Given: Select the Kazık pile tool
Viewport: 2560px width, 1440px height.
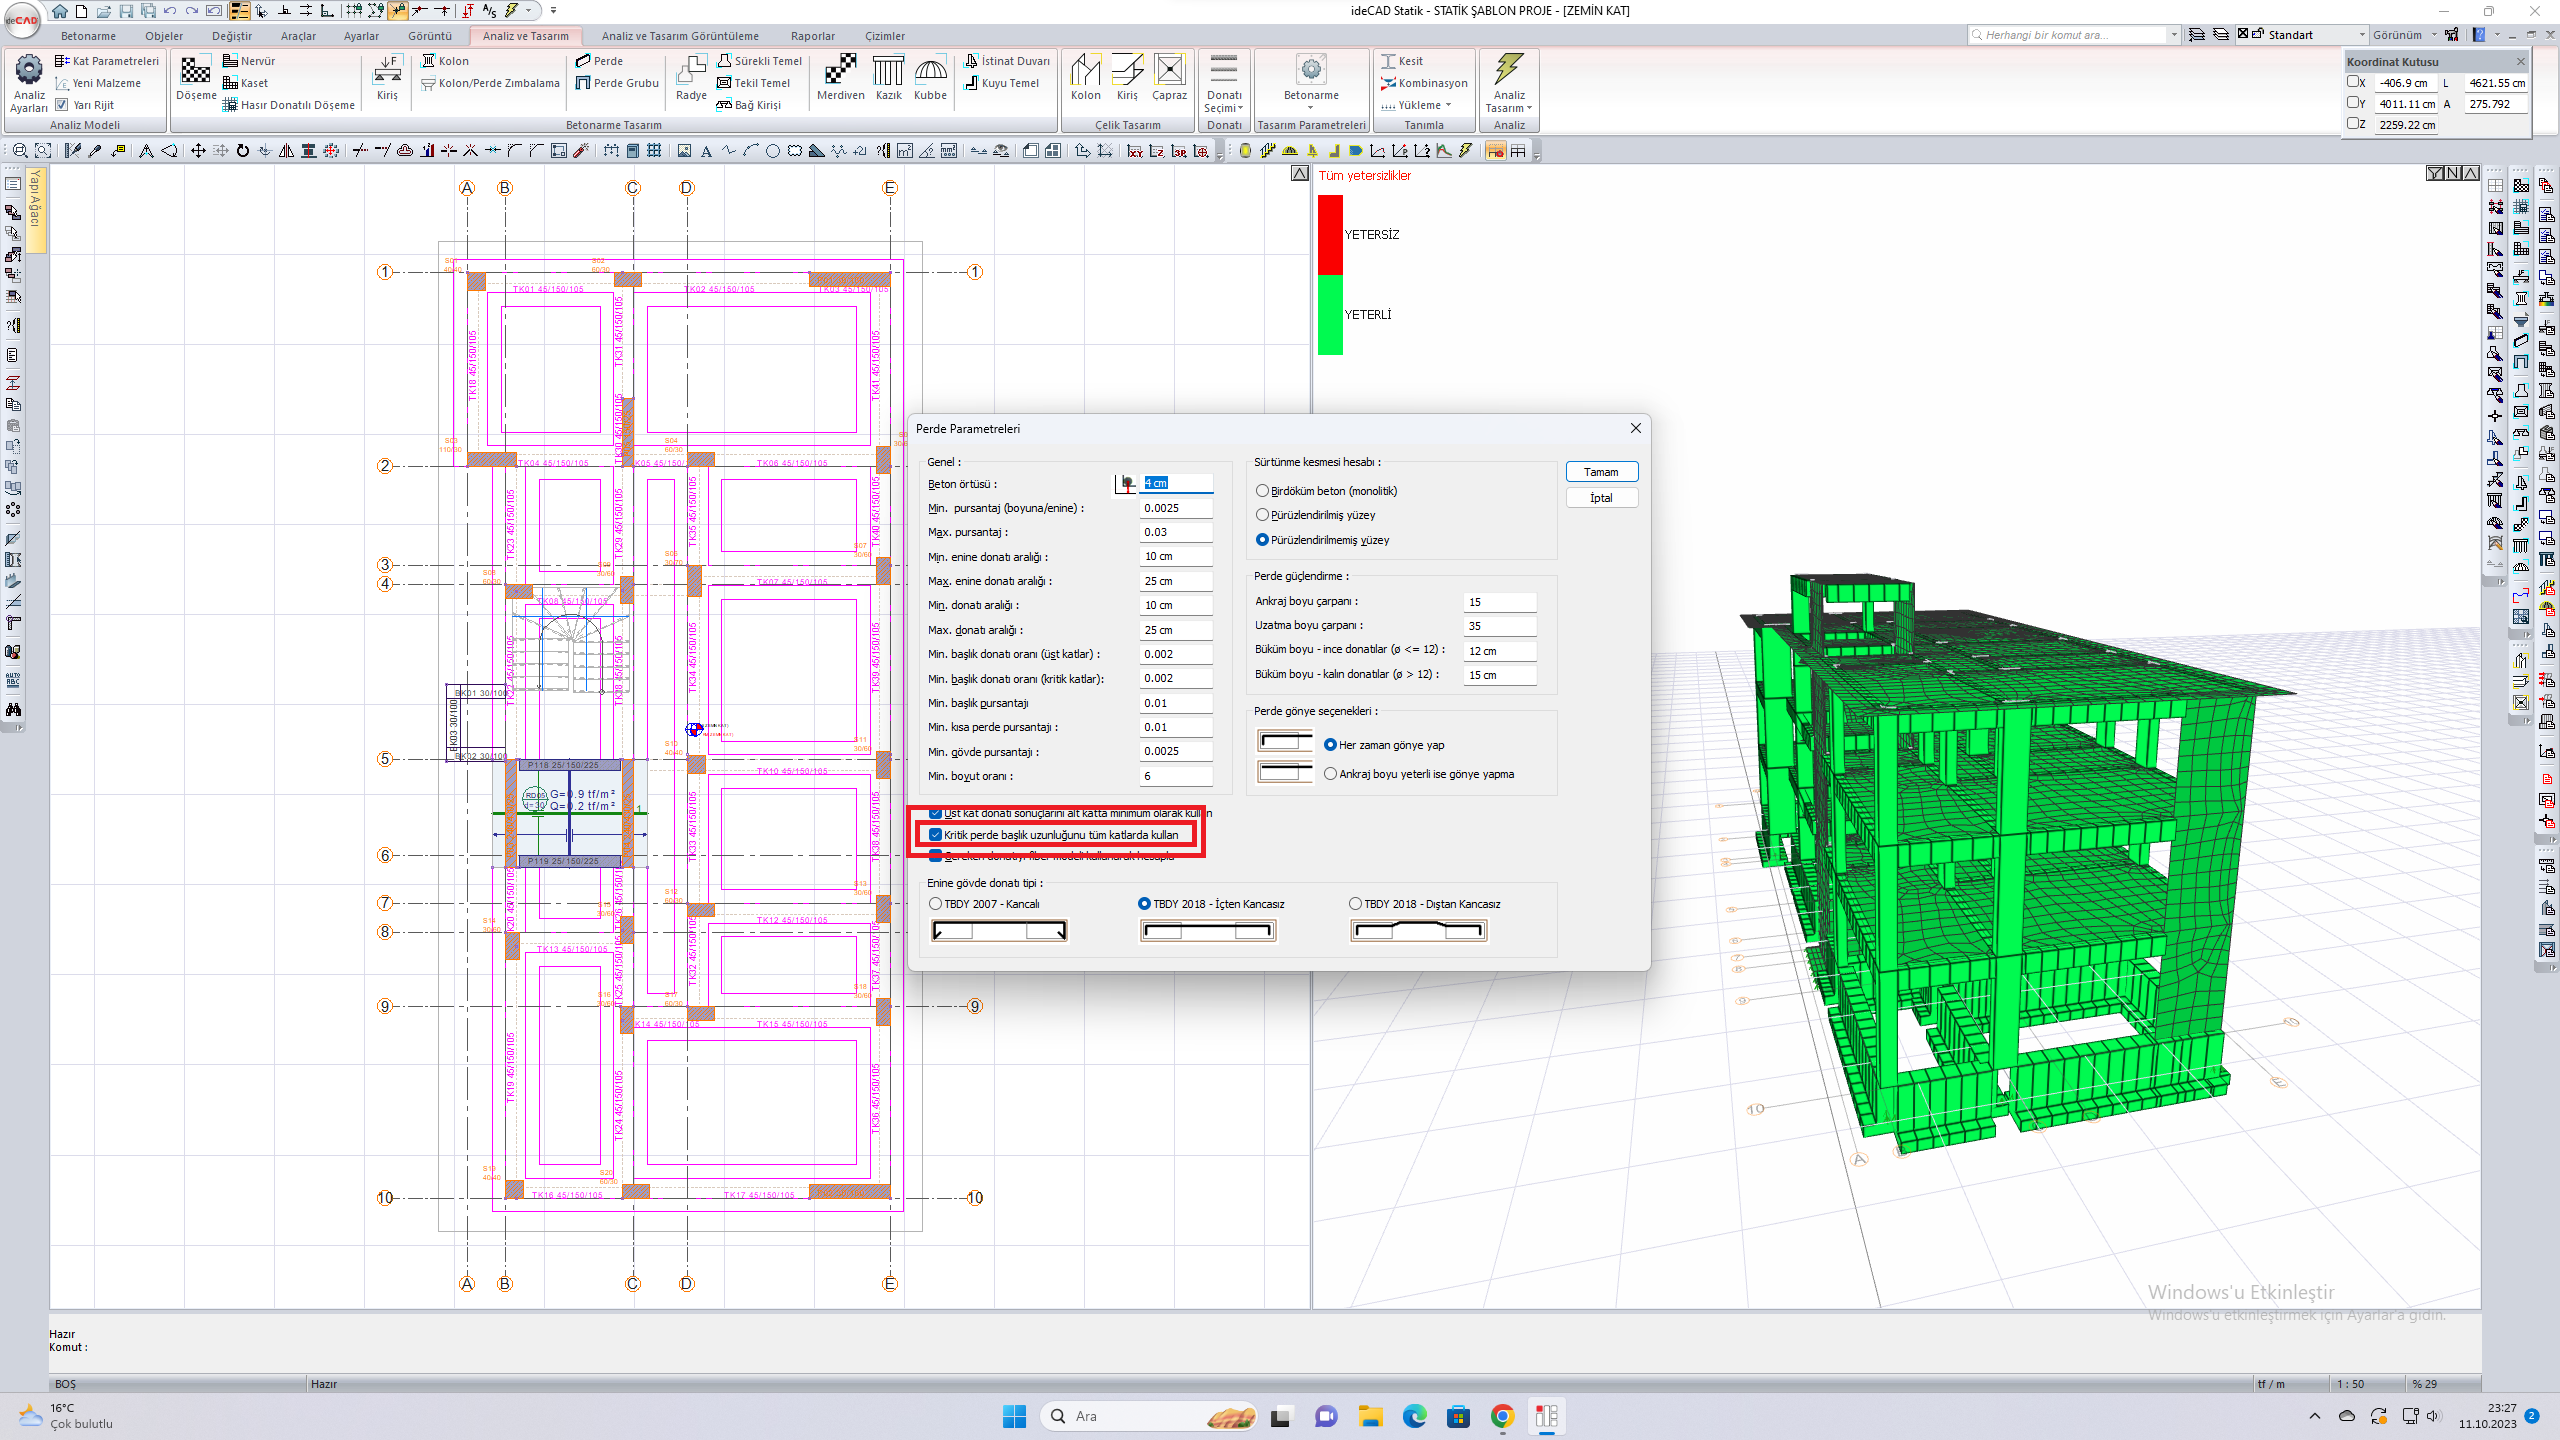Looking at the screenshot, I should [x=888, y=78].
